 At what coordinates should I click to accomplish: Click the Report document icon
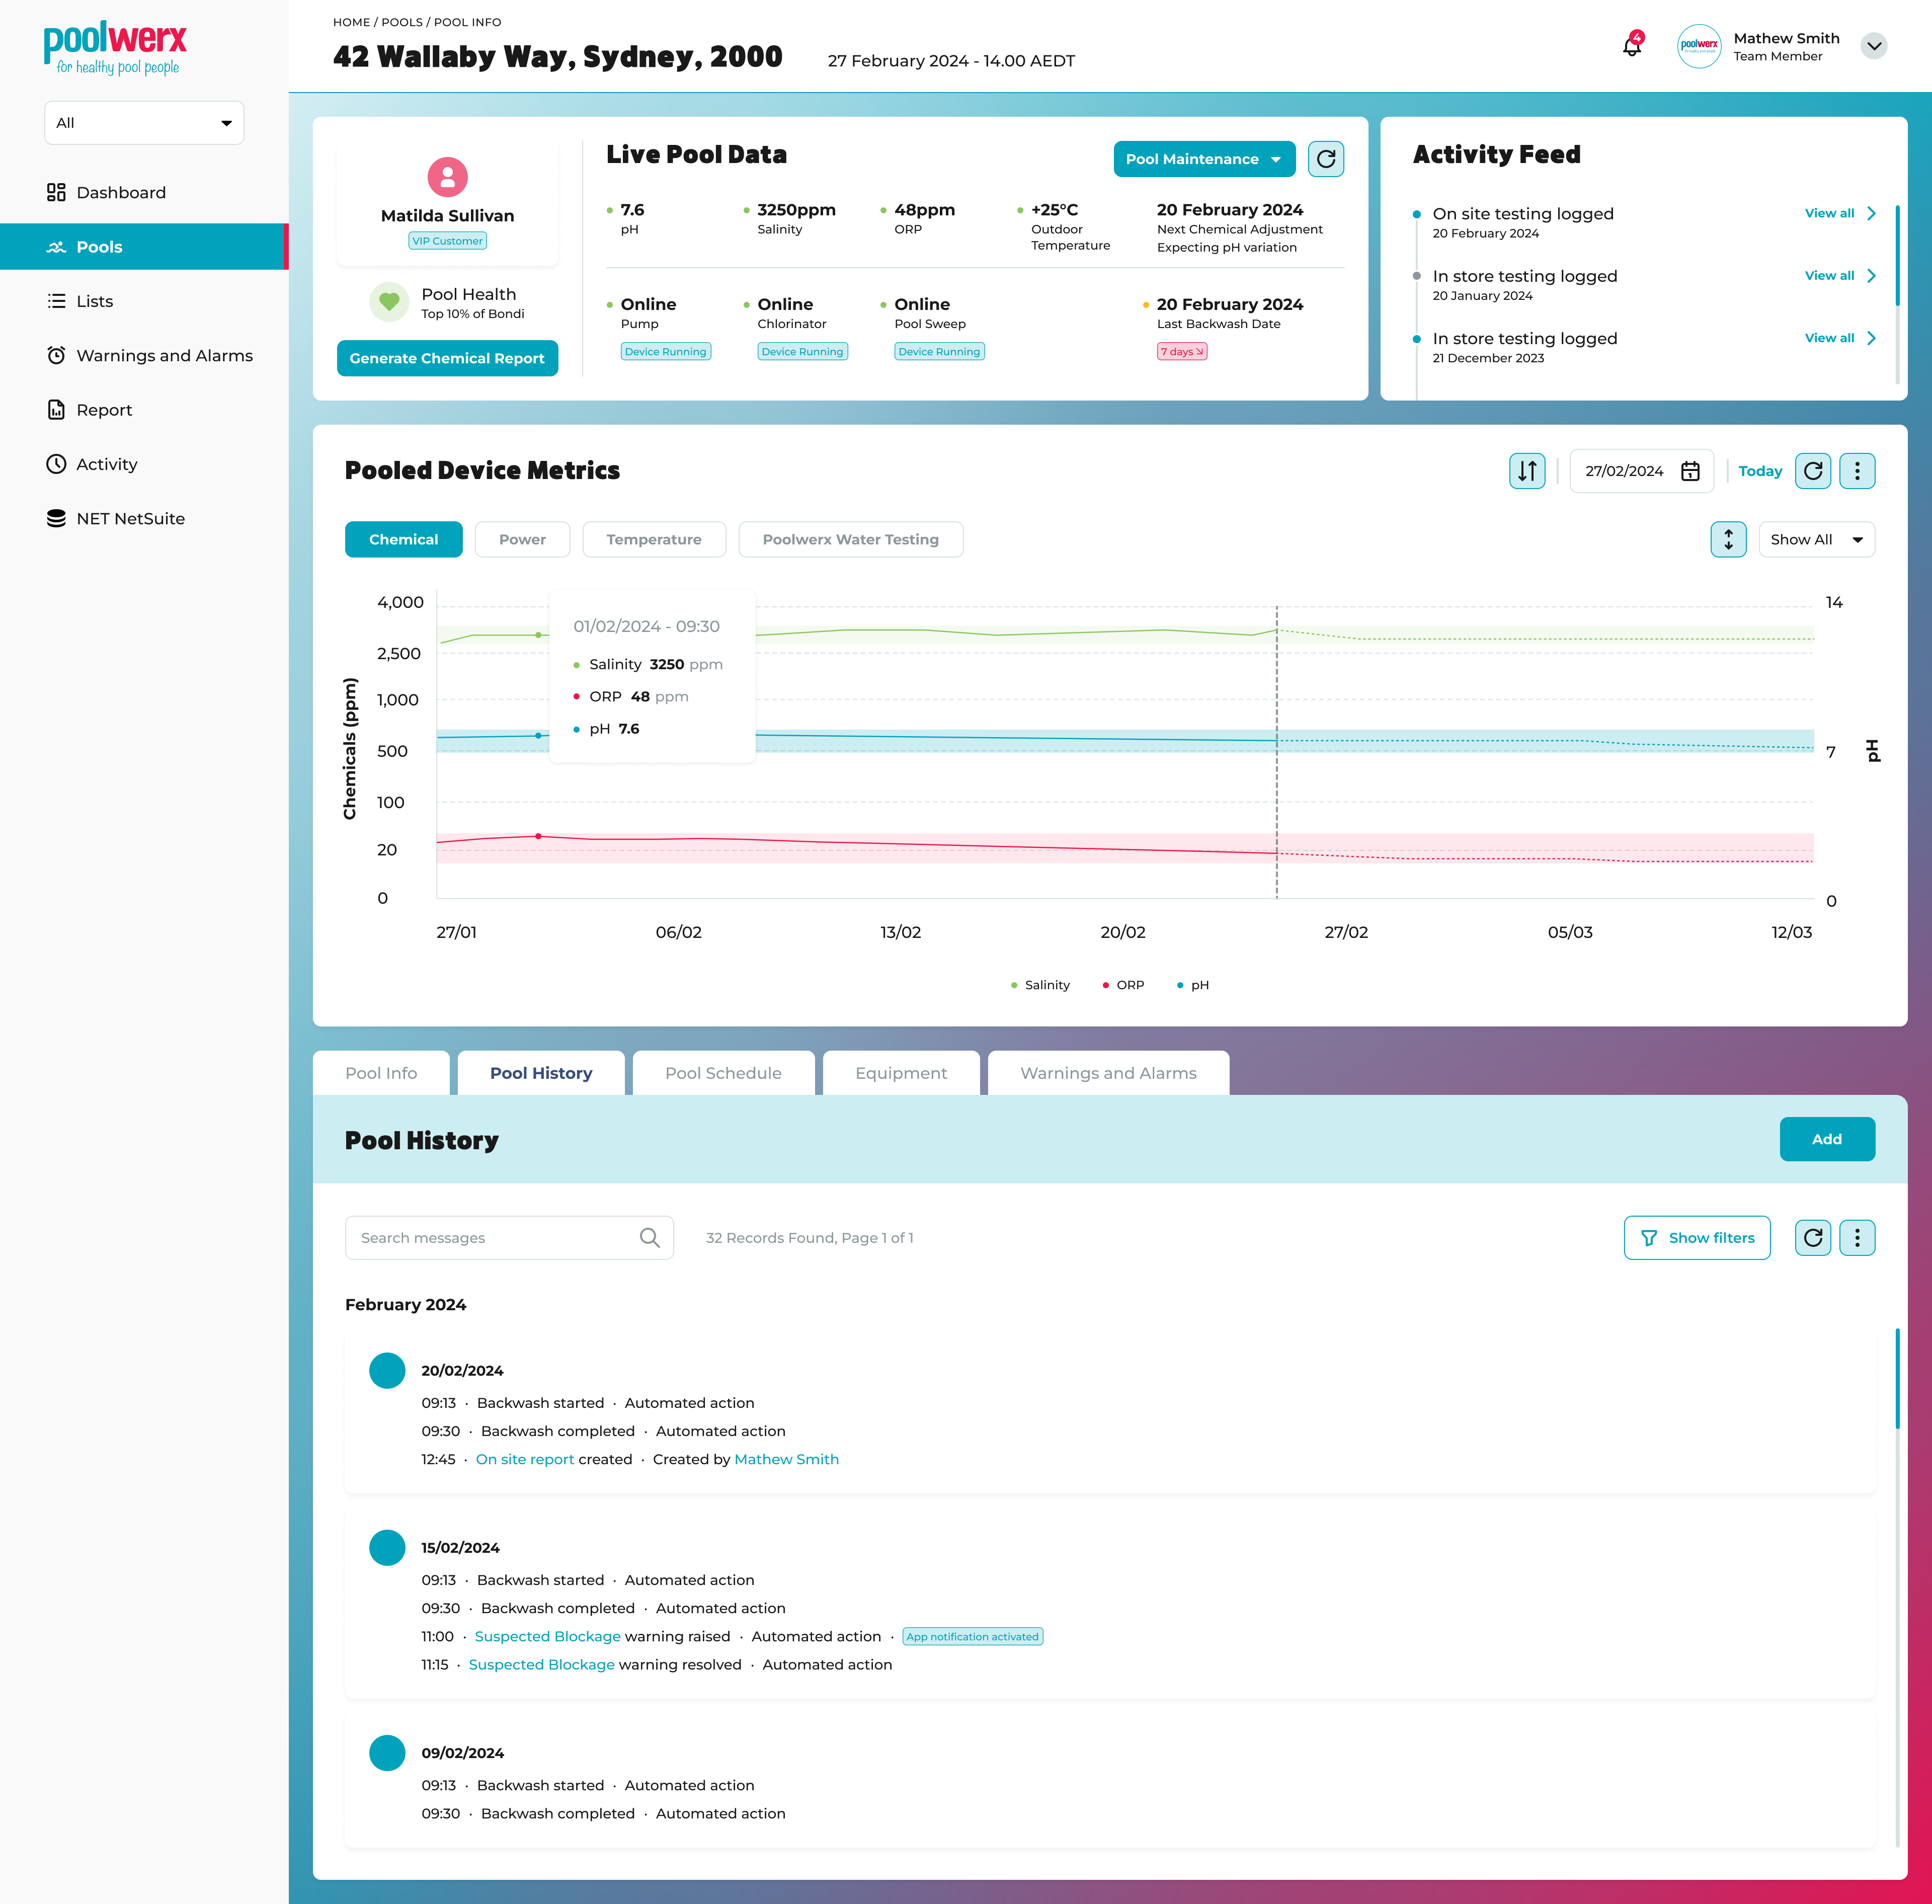tap(56, 410)
